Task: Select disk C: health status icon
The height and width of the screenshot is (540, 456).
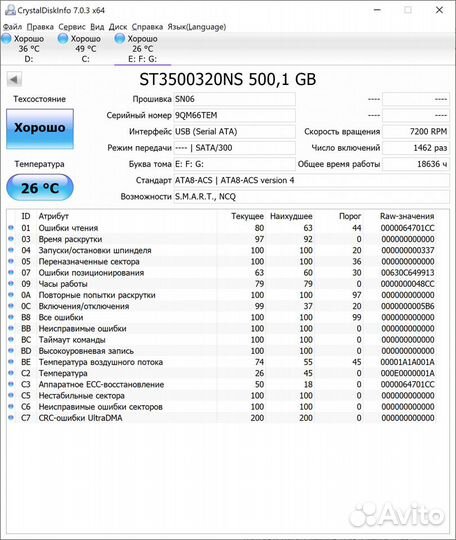Action: coord(63,39)
